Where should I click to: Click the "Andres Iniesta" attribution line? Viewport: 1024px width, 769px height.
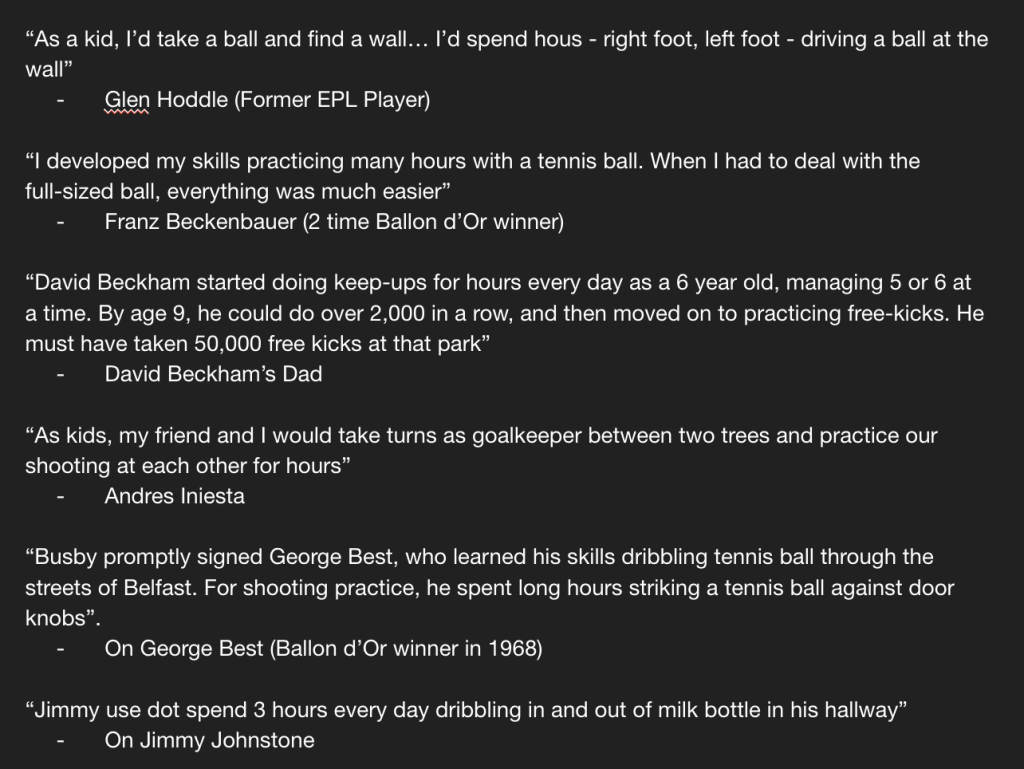174,496
